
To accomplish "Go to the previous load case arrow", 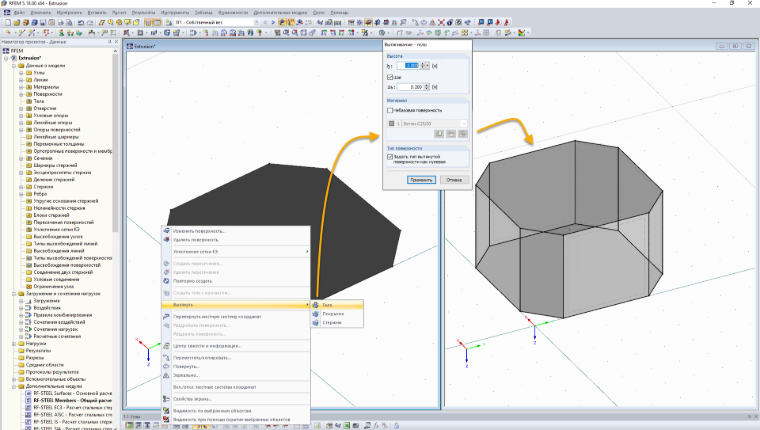I will (x=265, y=22).
